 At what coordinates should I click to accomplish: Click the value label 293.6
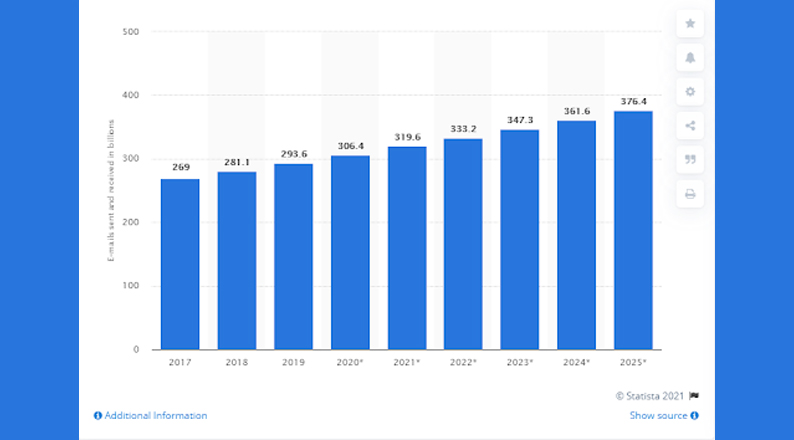[x=294, y=154]
